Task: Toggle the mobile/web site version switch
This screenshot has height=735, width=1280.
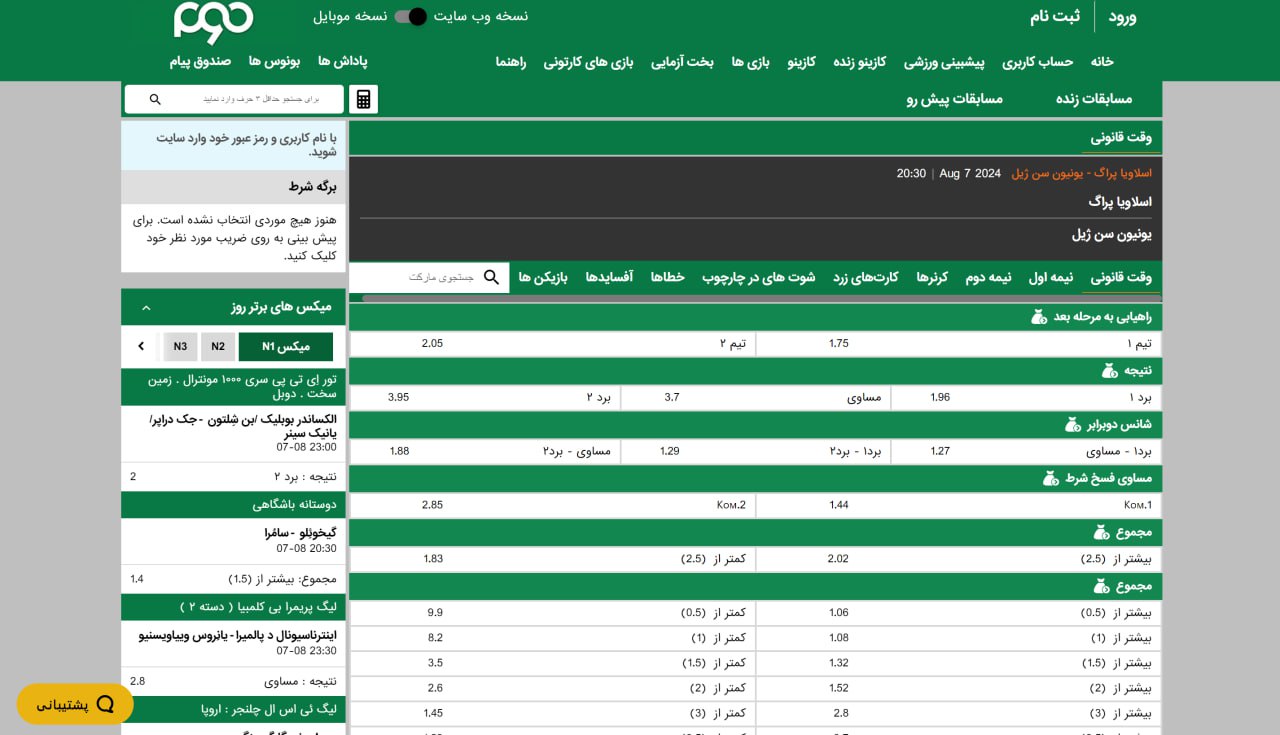Action: (x=410, y=16)
